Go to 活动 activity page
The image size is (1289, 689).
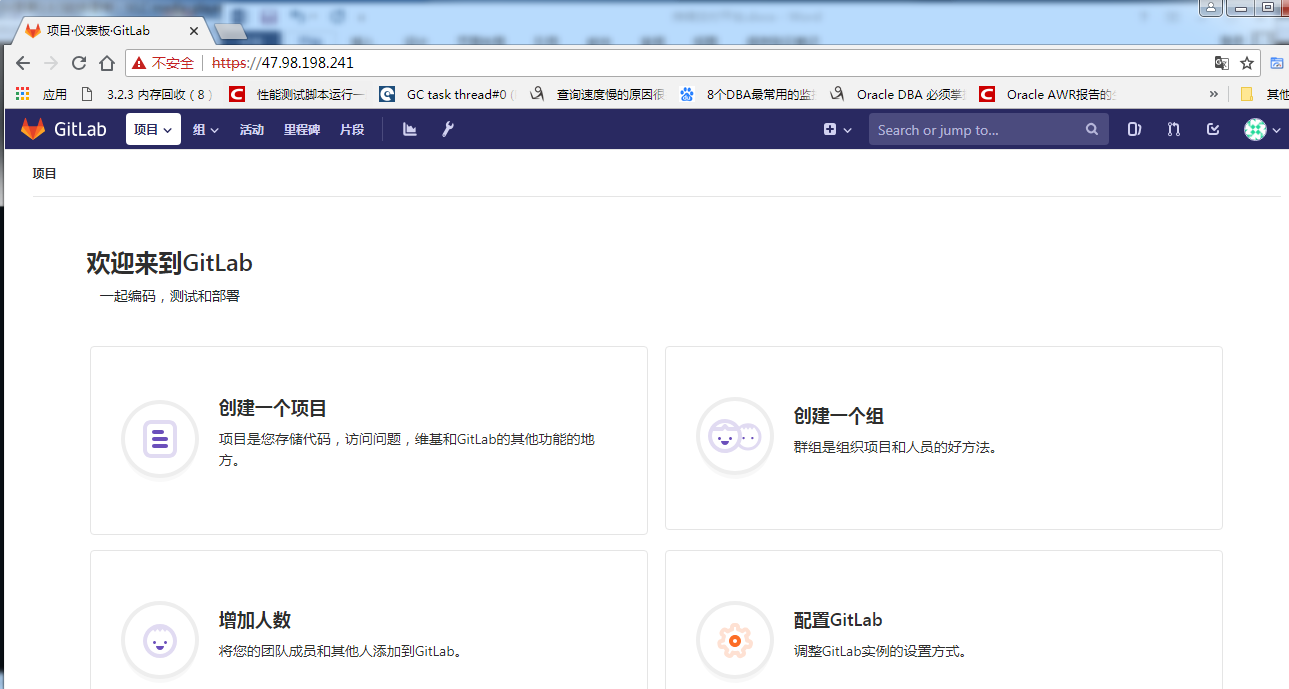point(251,130)
